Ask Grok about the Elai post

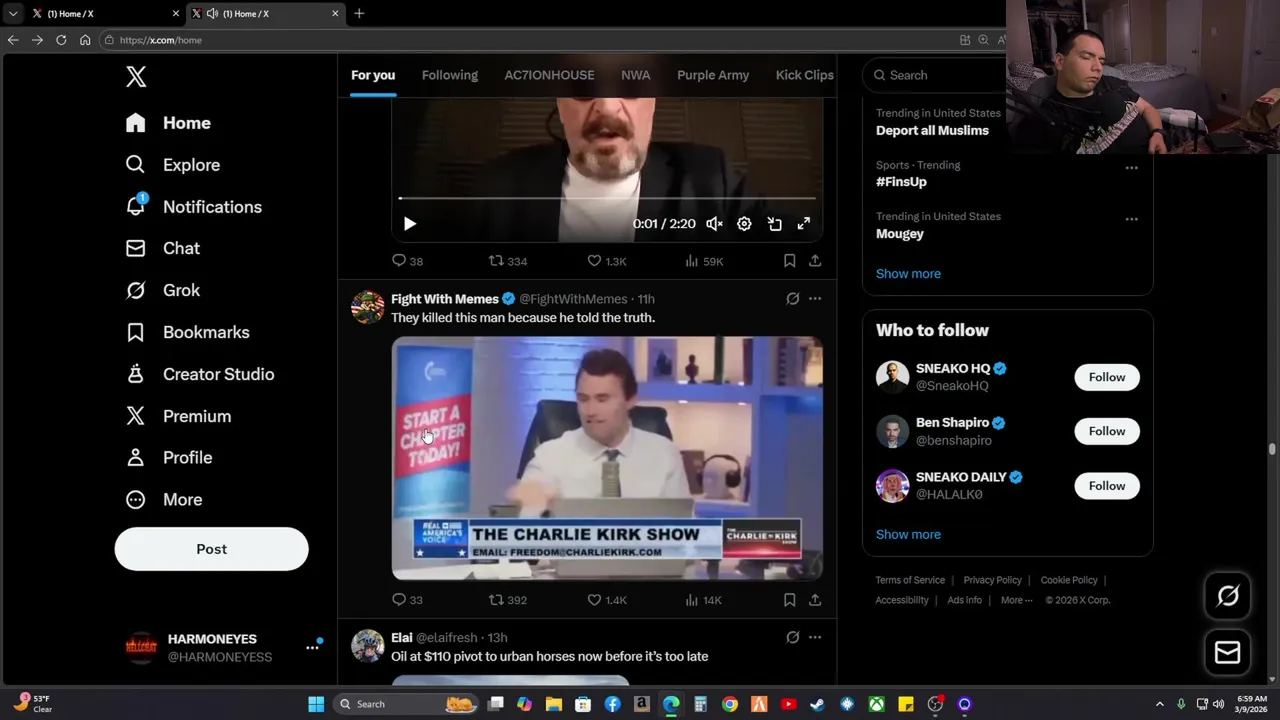792,637
